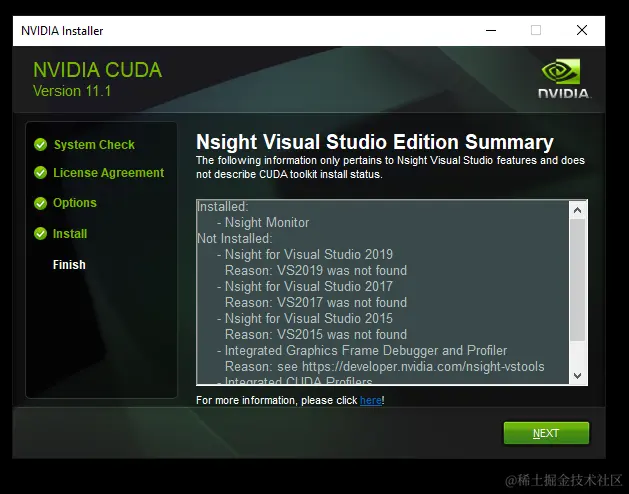Click 'Reason: VS2015 was not found' line
The image size is (629, 494).
point(316,335)
